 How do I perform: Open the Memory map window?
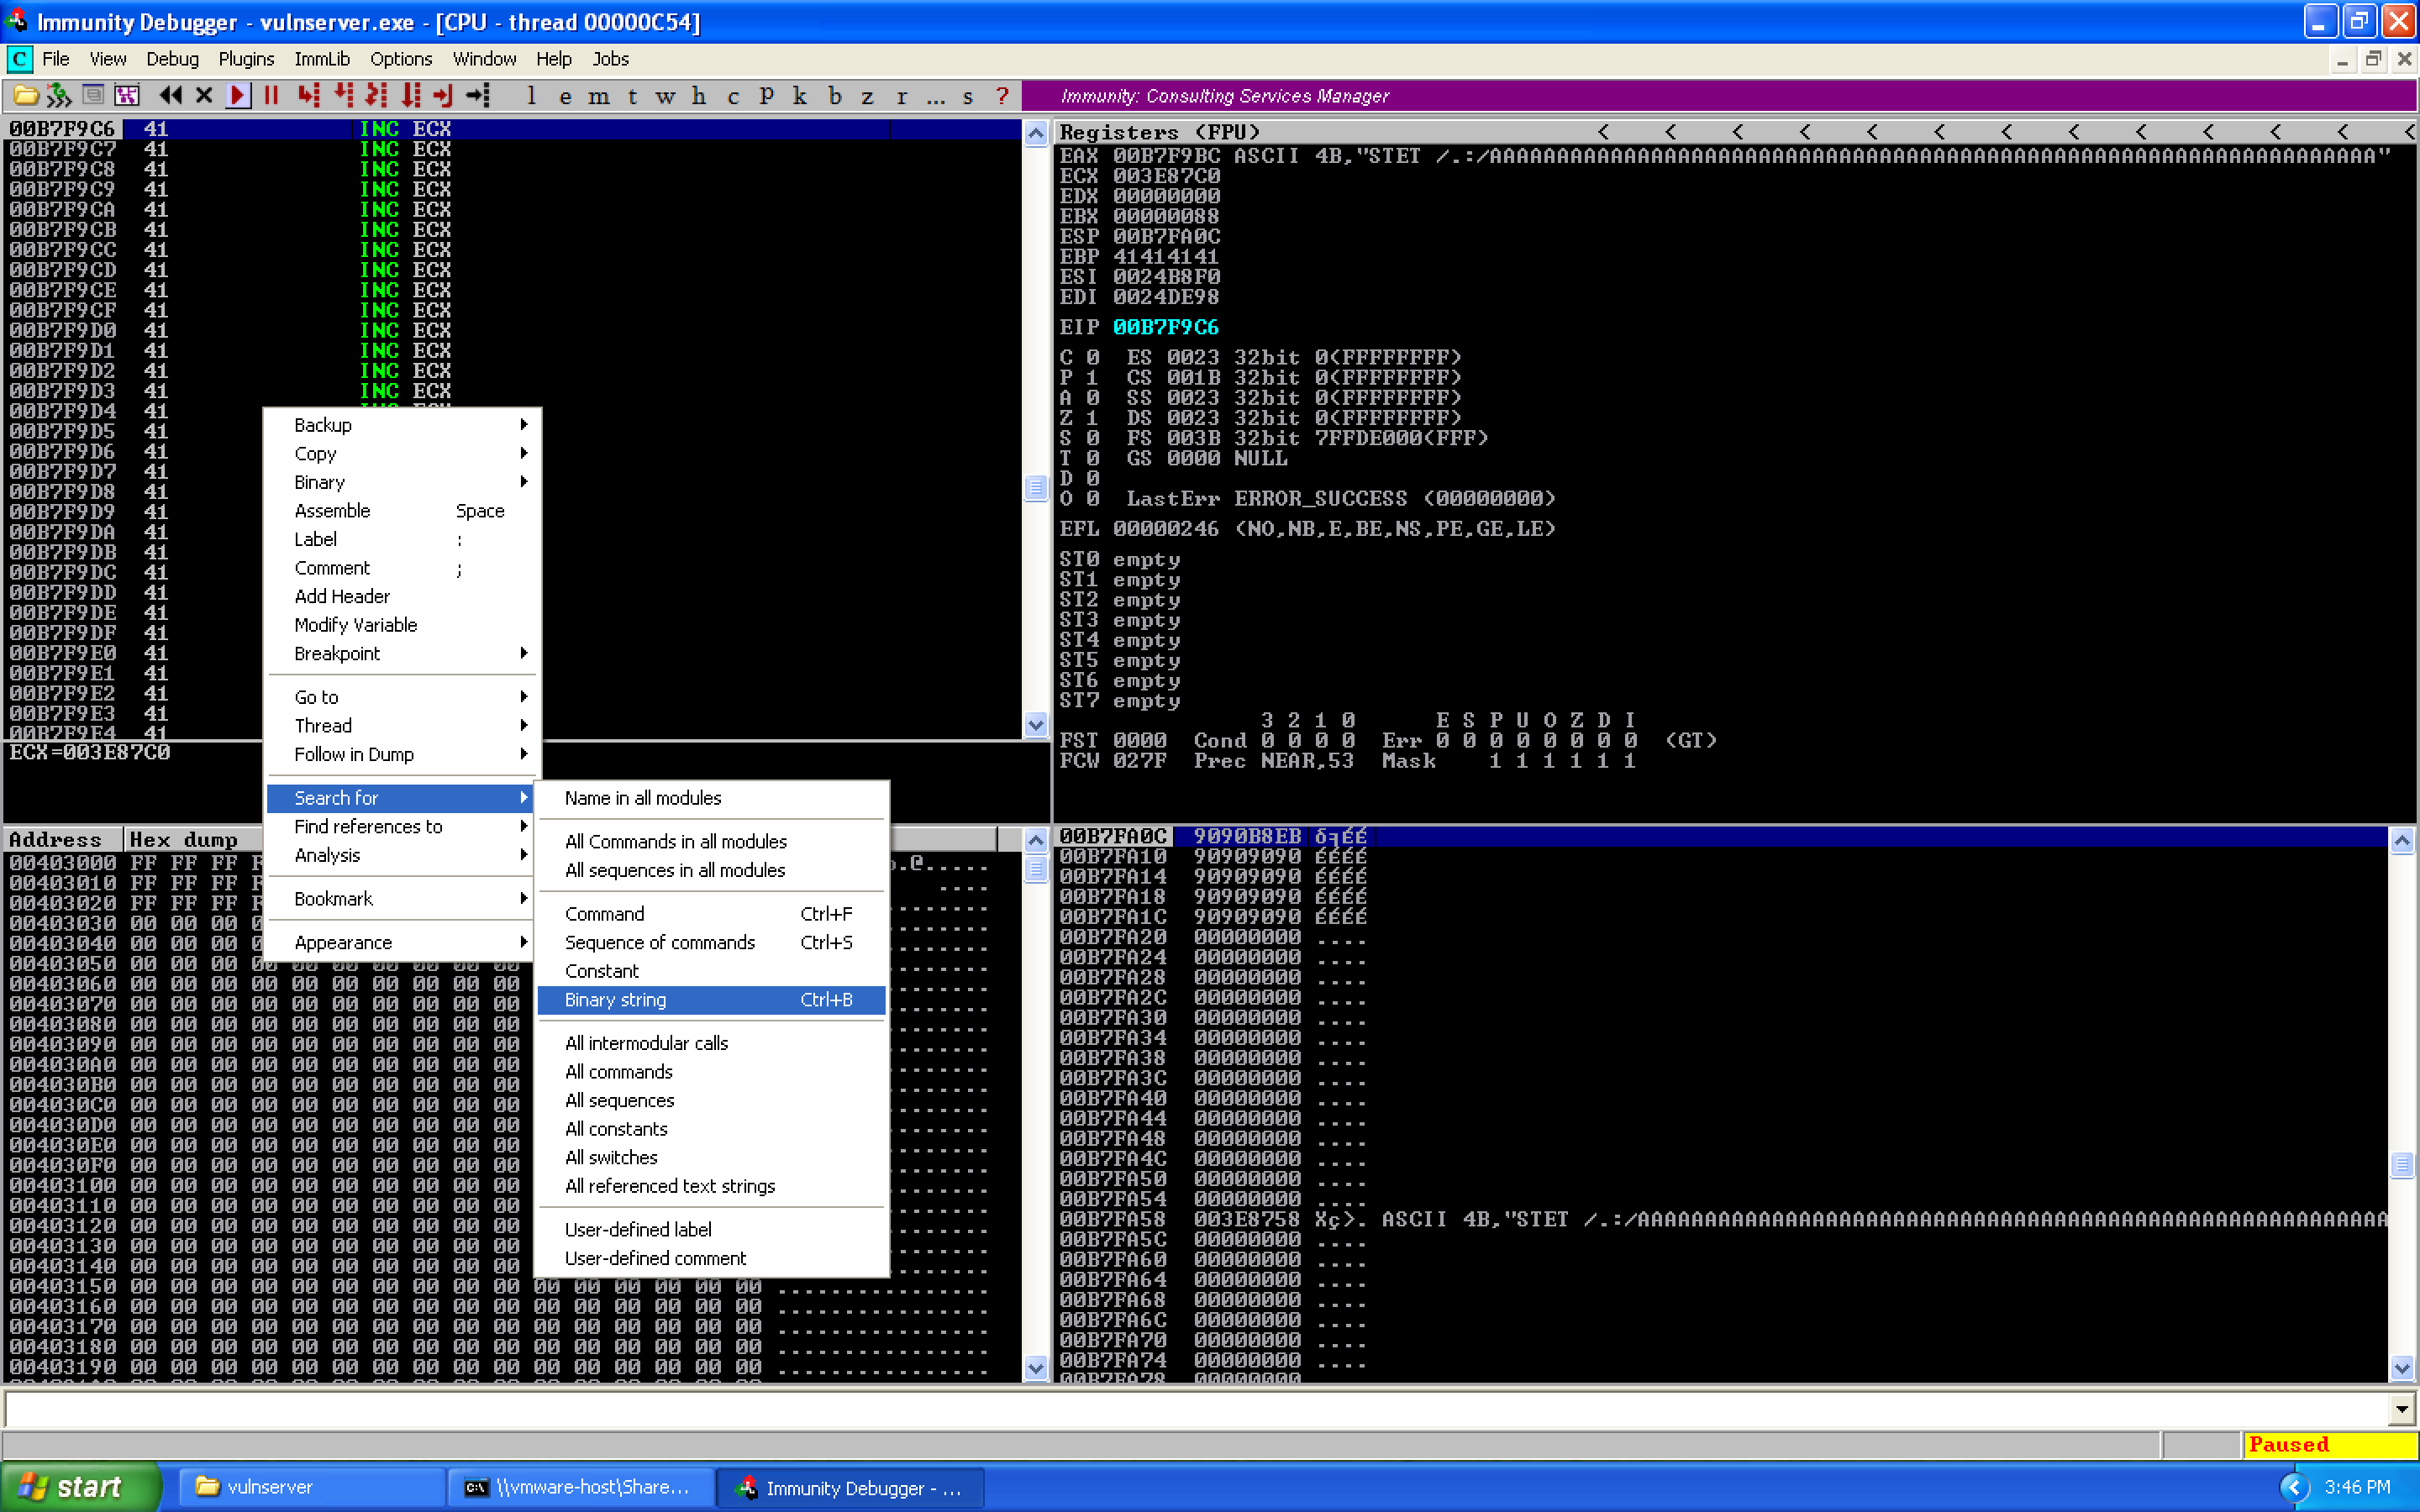600,96
